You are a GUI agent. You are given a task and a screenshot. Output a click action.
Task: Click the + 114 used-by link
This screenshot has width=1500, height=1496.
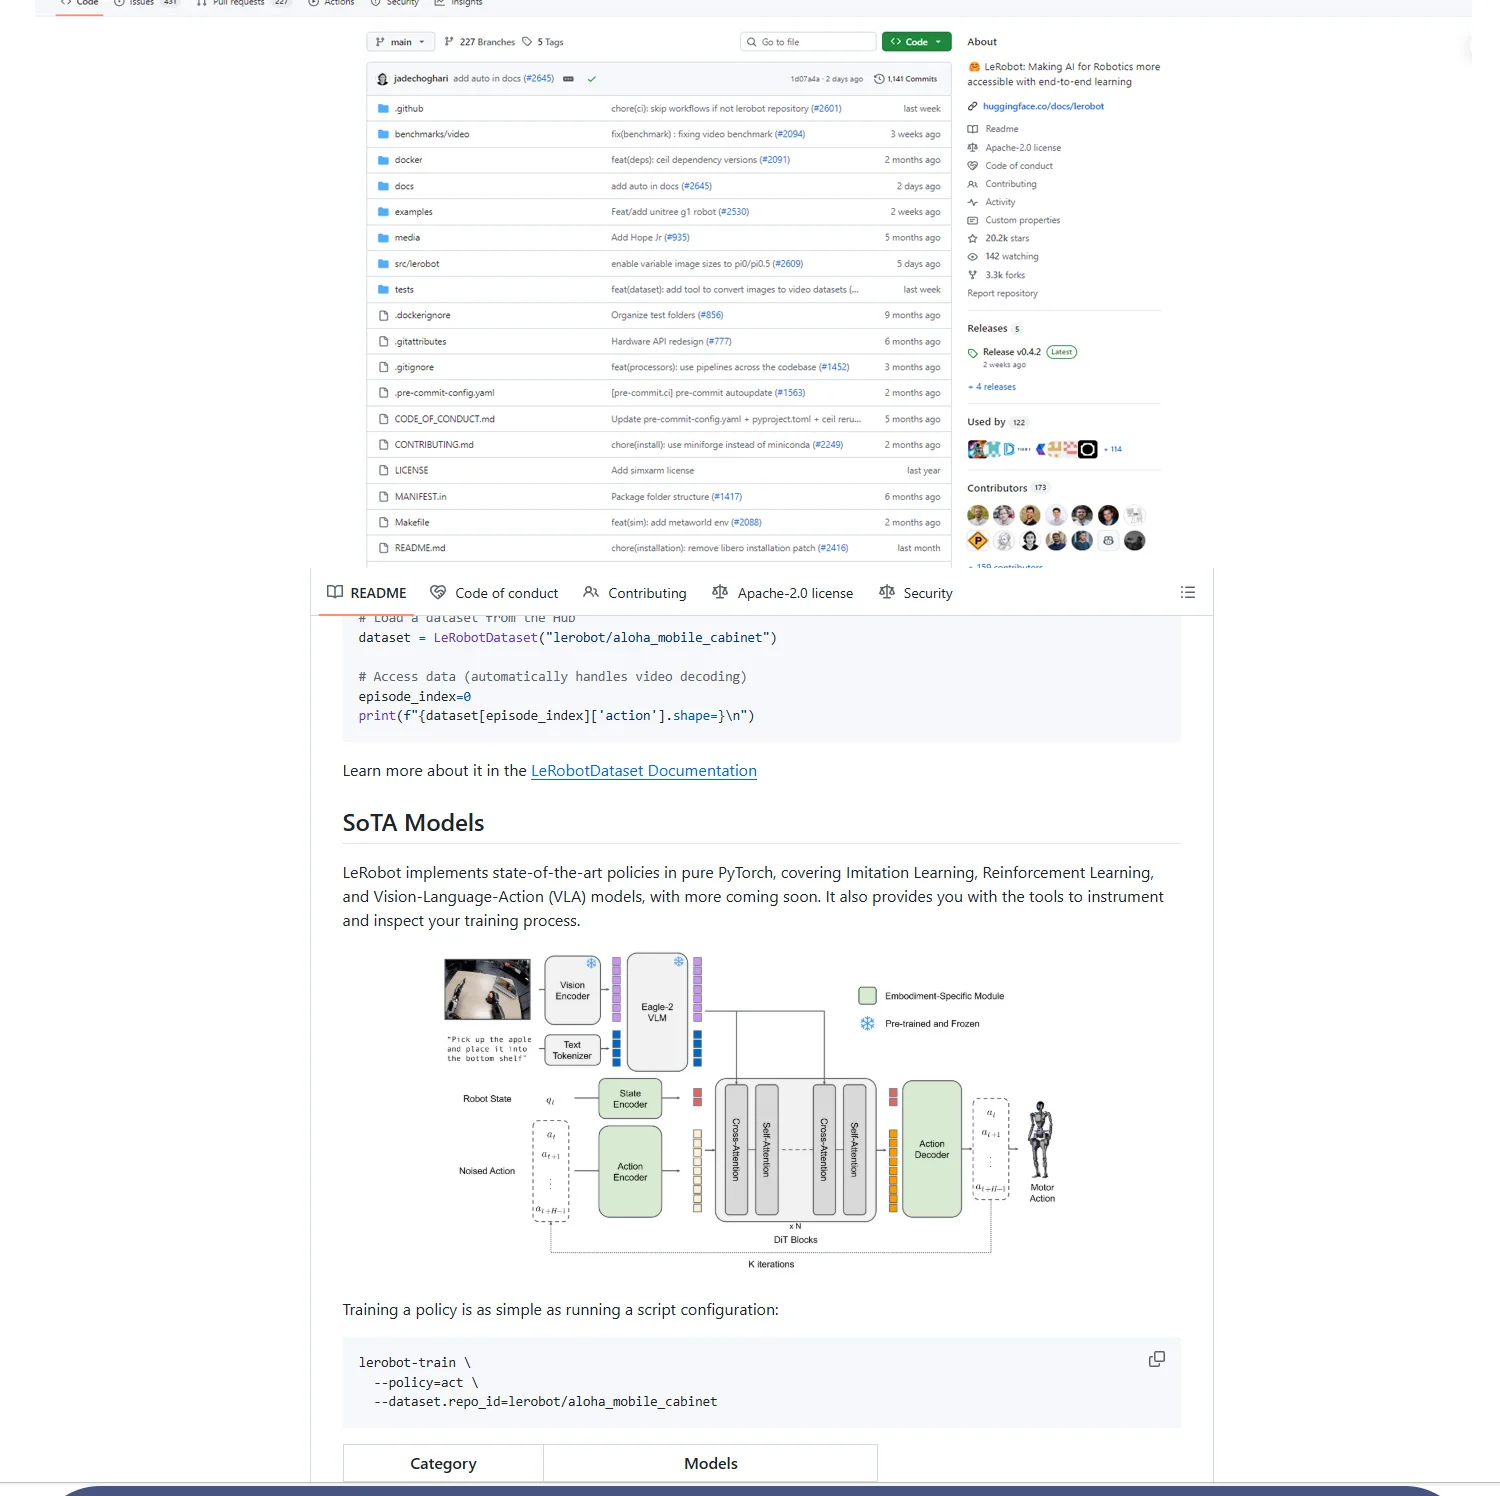tap(1113, 449)
